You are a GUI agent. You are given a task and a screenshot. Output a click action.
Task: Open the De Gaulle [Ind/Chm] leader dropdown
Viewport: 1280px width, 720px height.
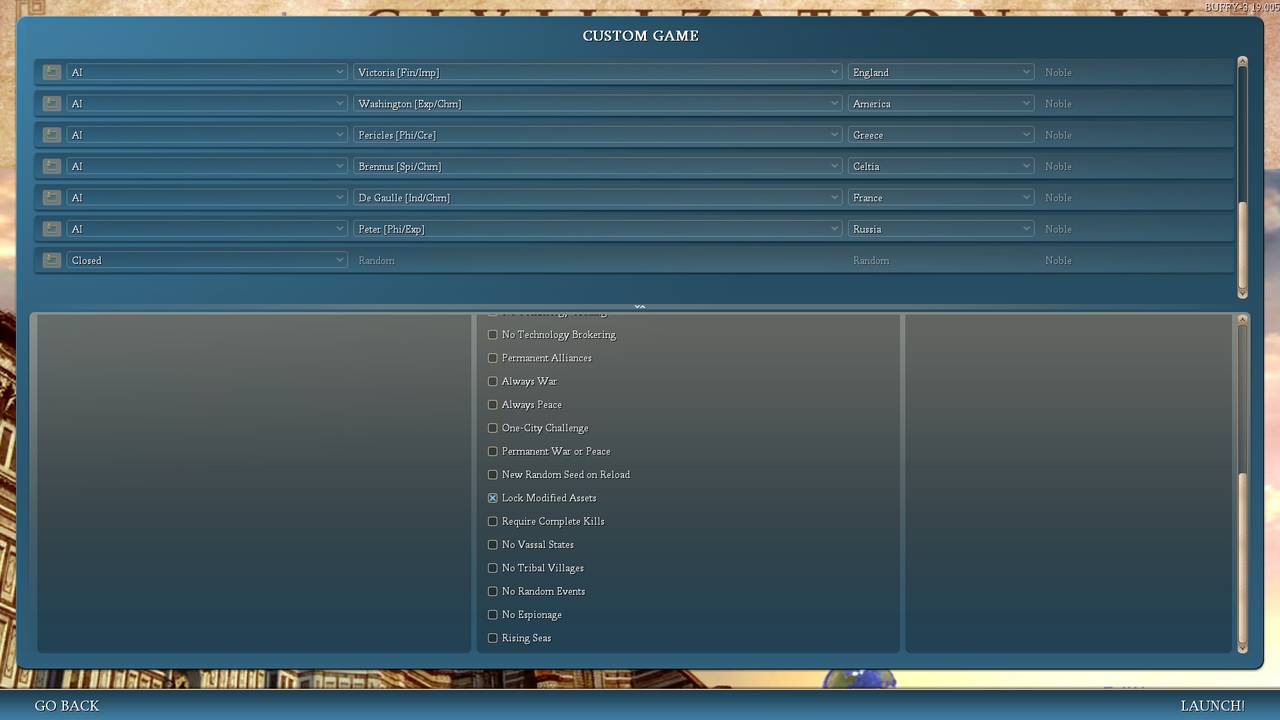[597, 197]
